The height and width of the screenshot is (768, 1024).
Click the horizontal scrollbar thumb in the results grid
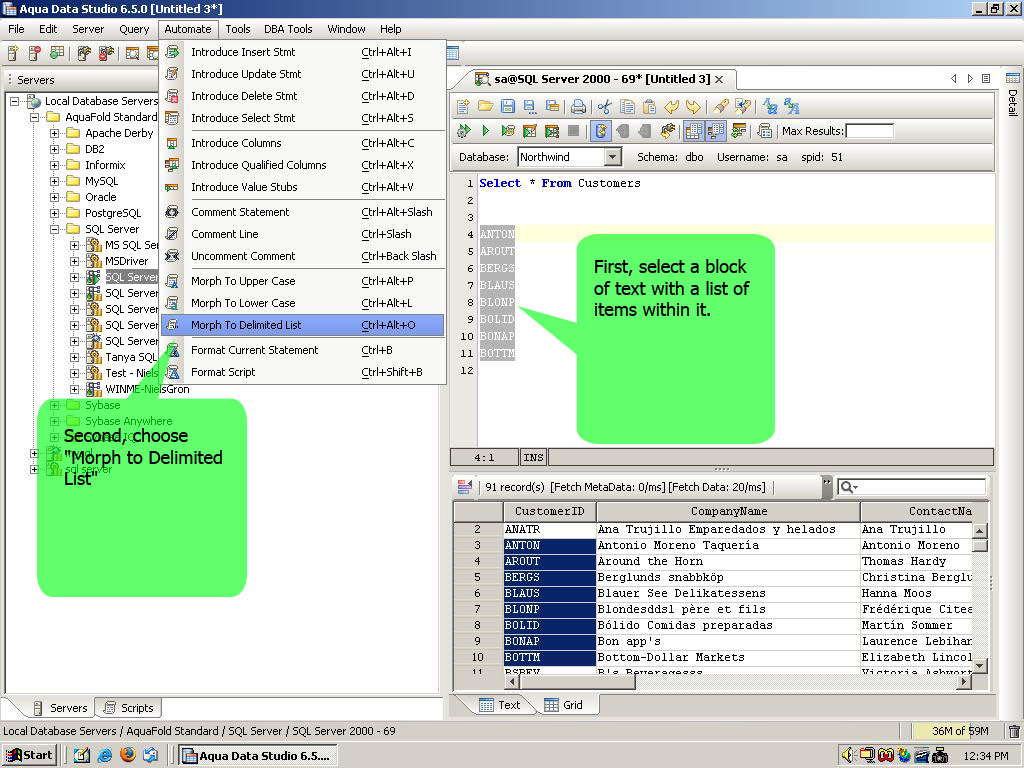(577, 681)
